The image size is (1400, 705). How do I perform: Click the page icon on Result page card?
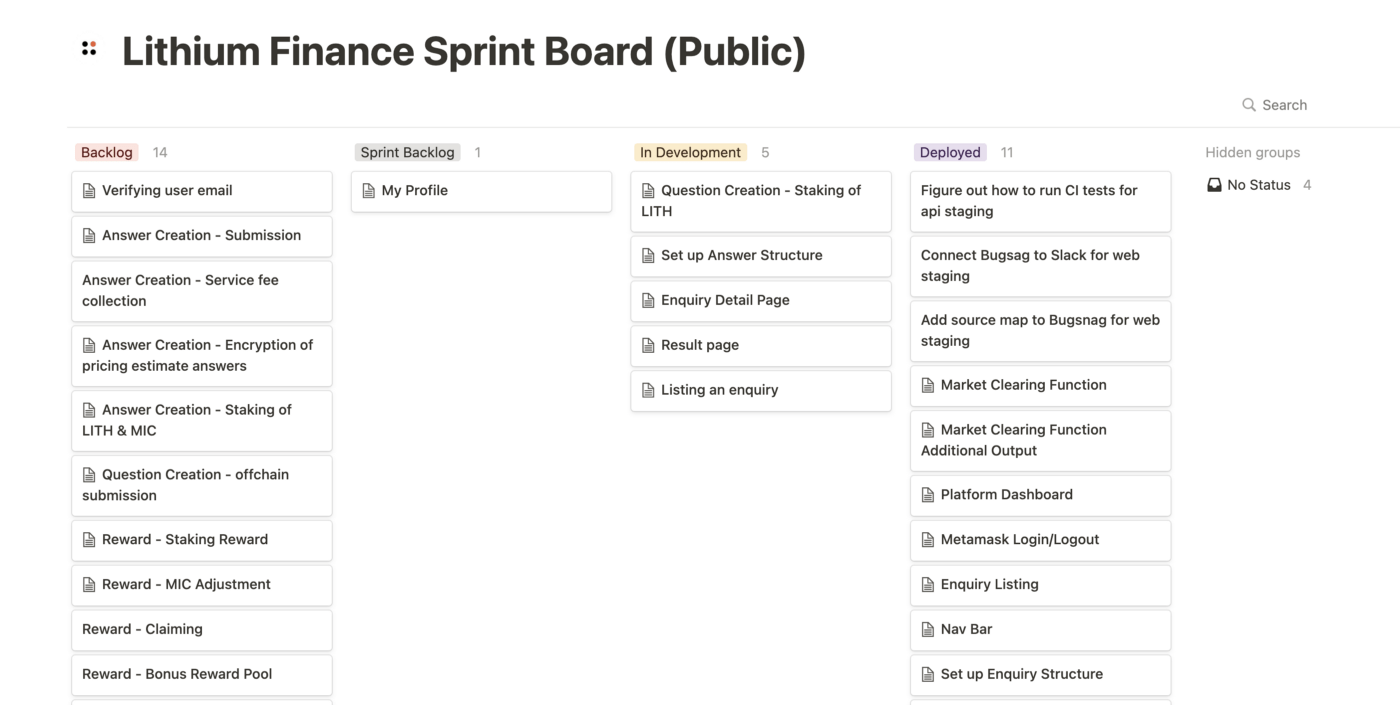click(648, 346)
